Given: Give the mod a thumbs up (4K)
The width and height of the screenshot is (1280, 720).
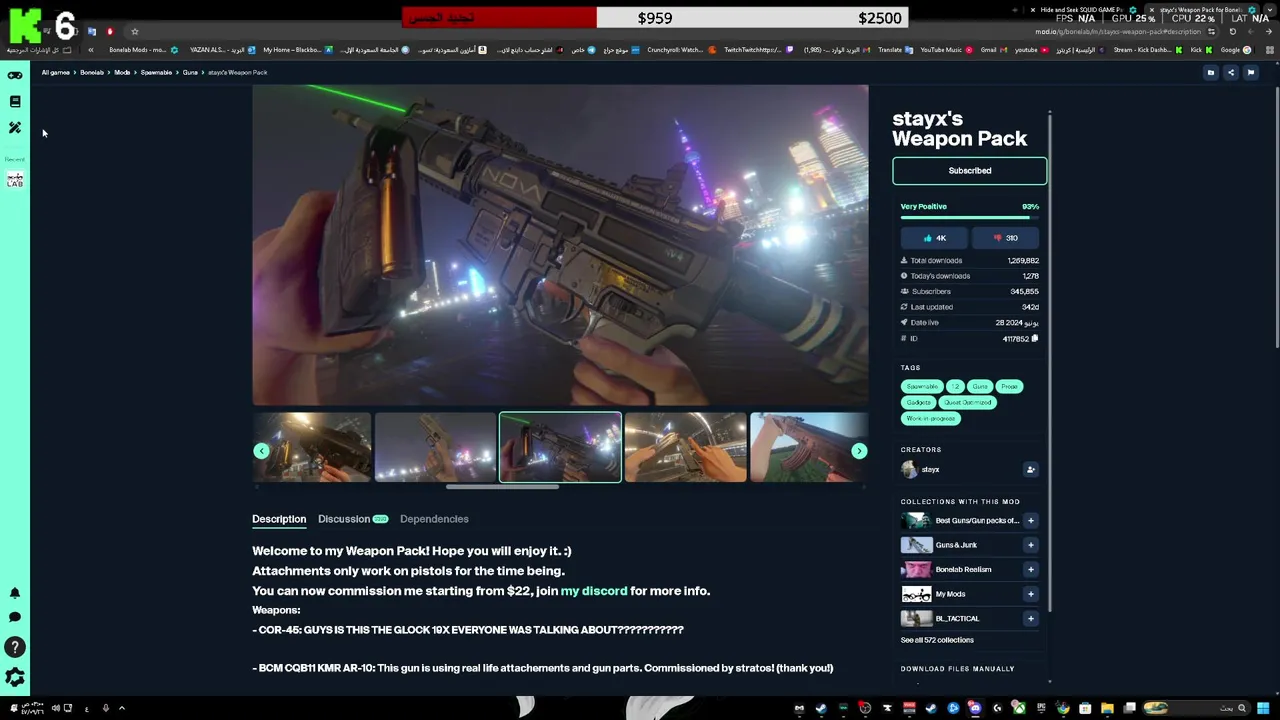Looking at the screenshot, I should 934,238.
